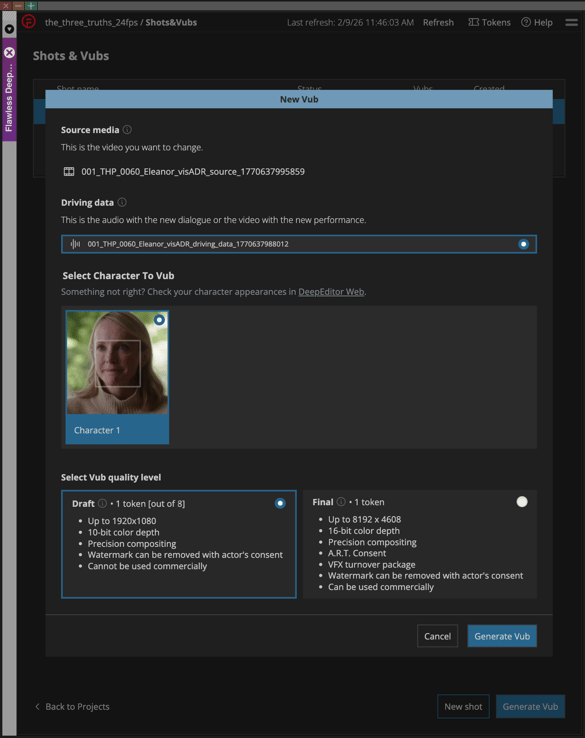Screen dimensions: 585x738
Task: Click 'Up to 8192 x 4608' text
Action: coord(365,519)
